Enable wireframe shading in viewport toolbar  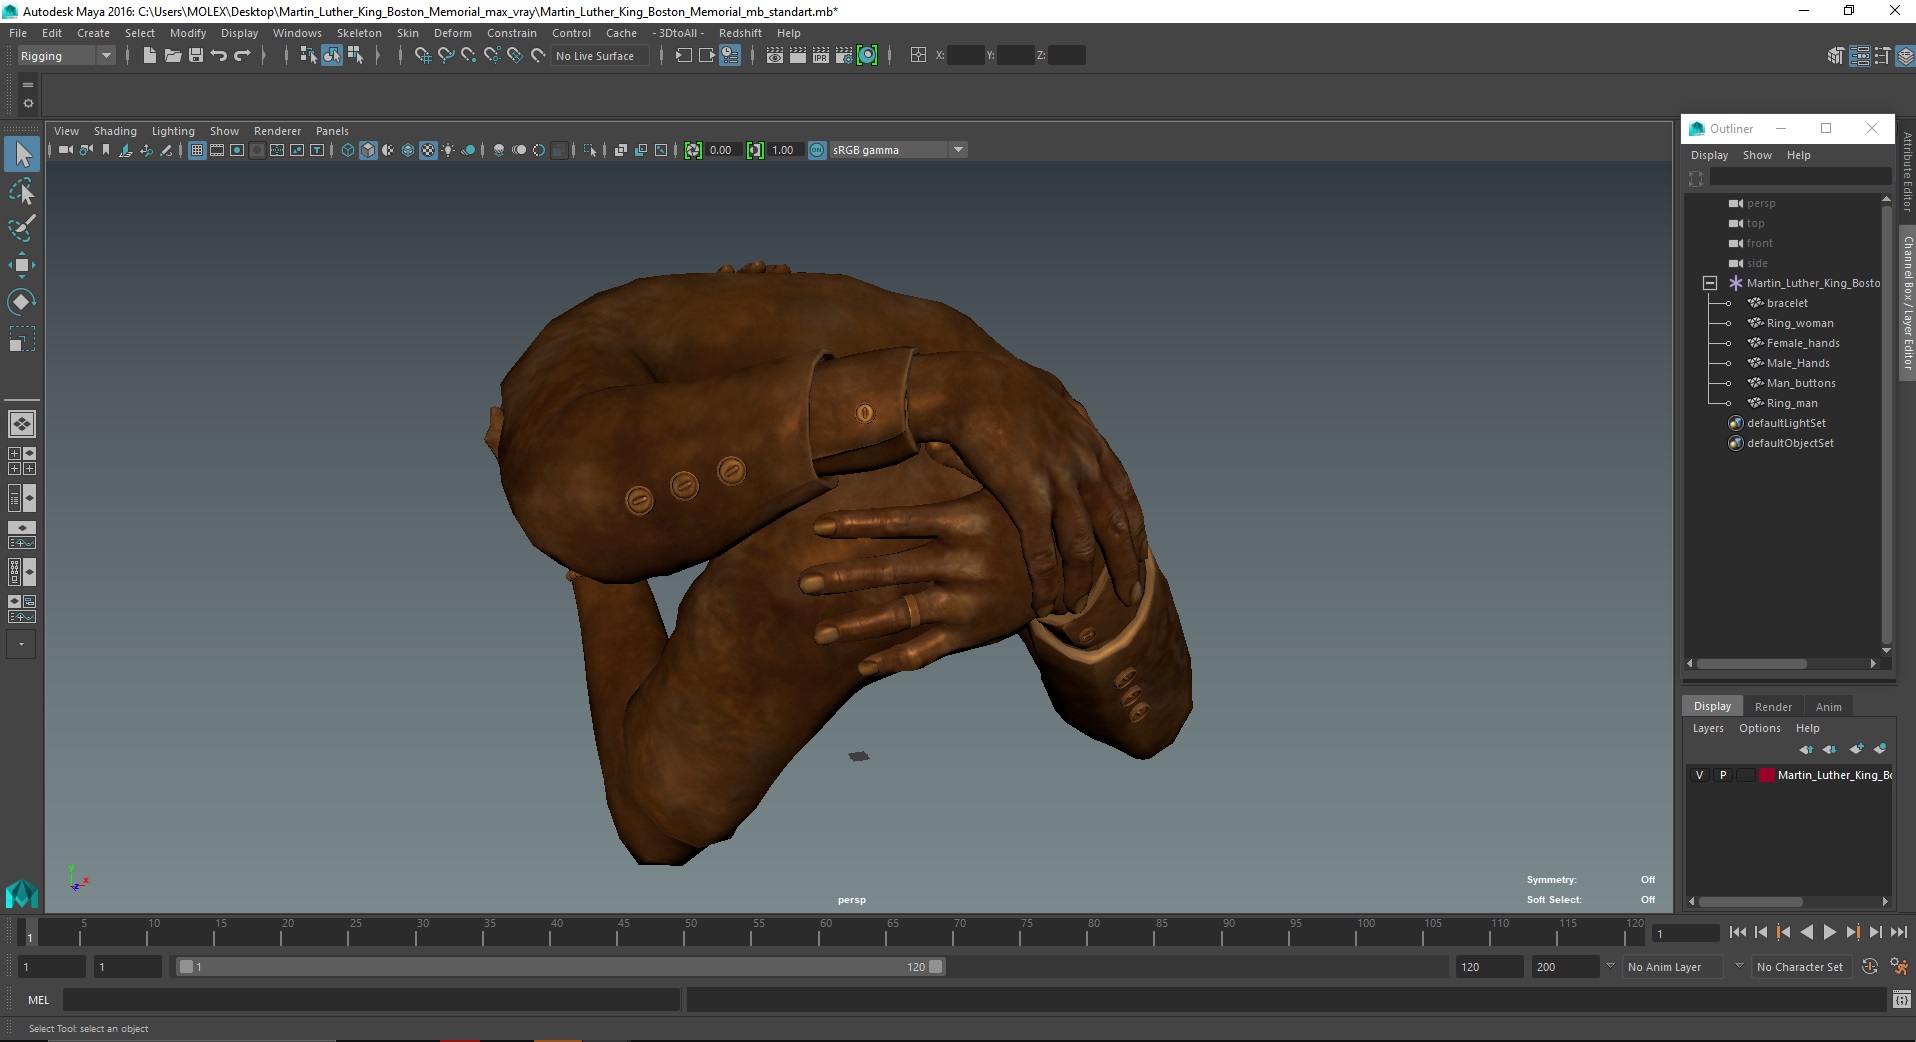click(348, 150)
